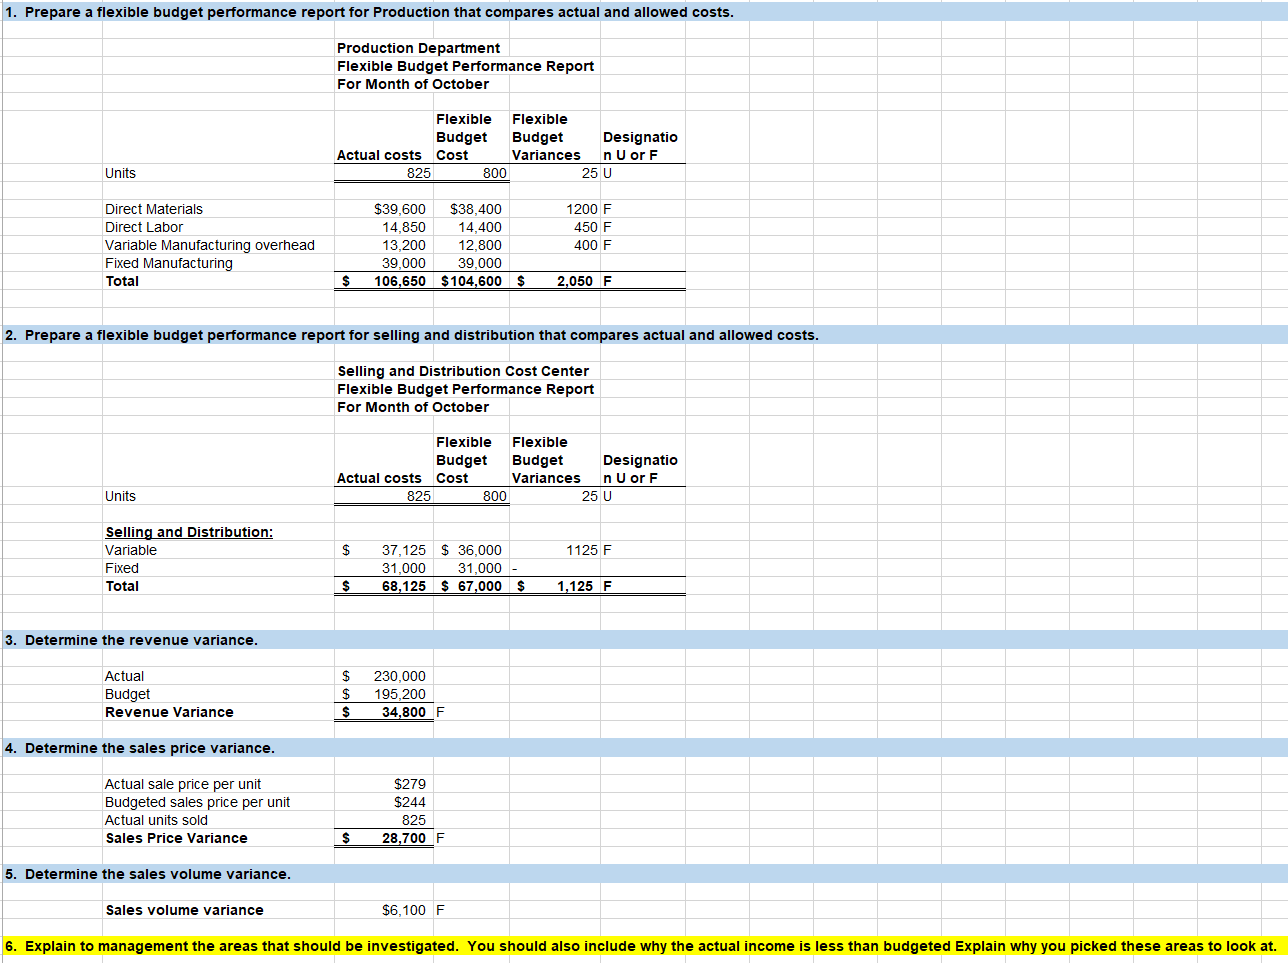Click actual sale price per unit $279
Image resolution: width=1288 pixels, height=963 pixels.
tap(410, 784)
